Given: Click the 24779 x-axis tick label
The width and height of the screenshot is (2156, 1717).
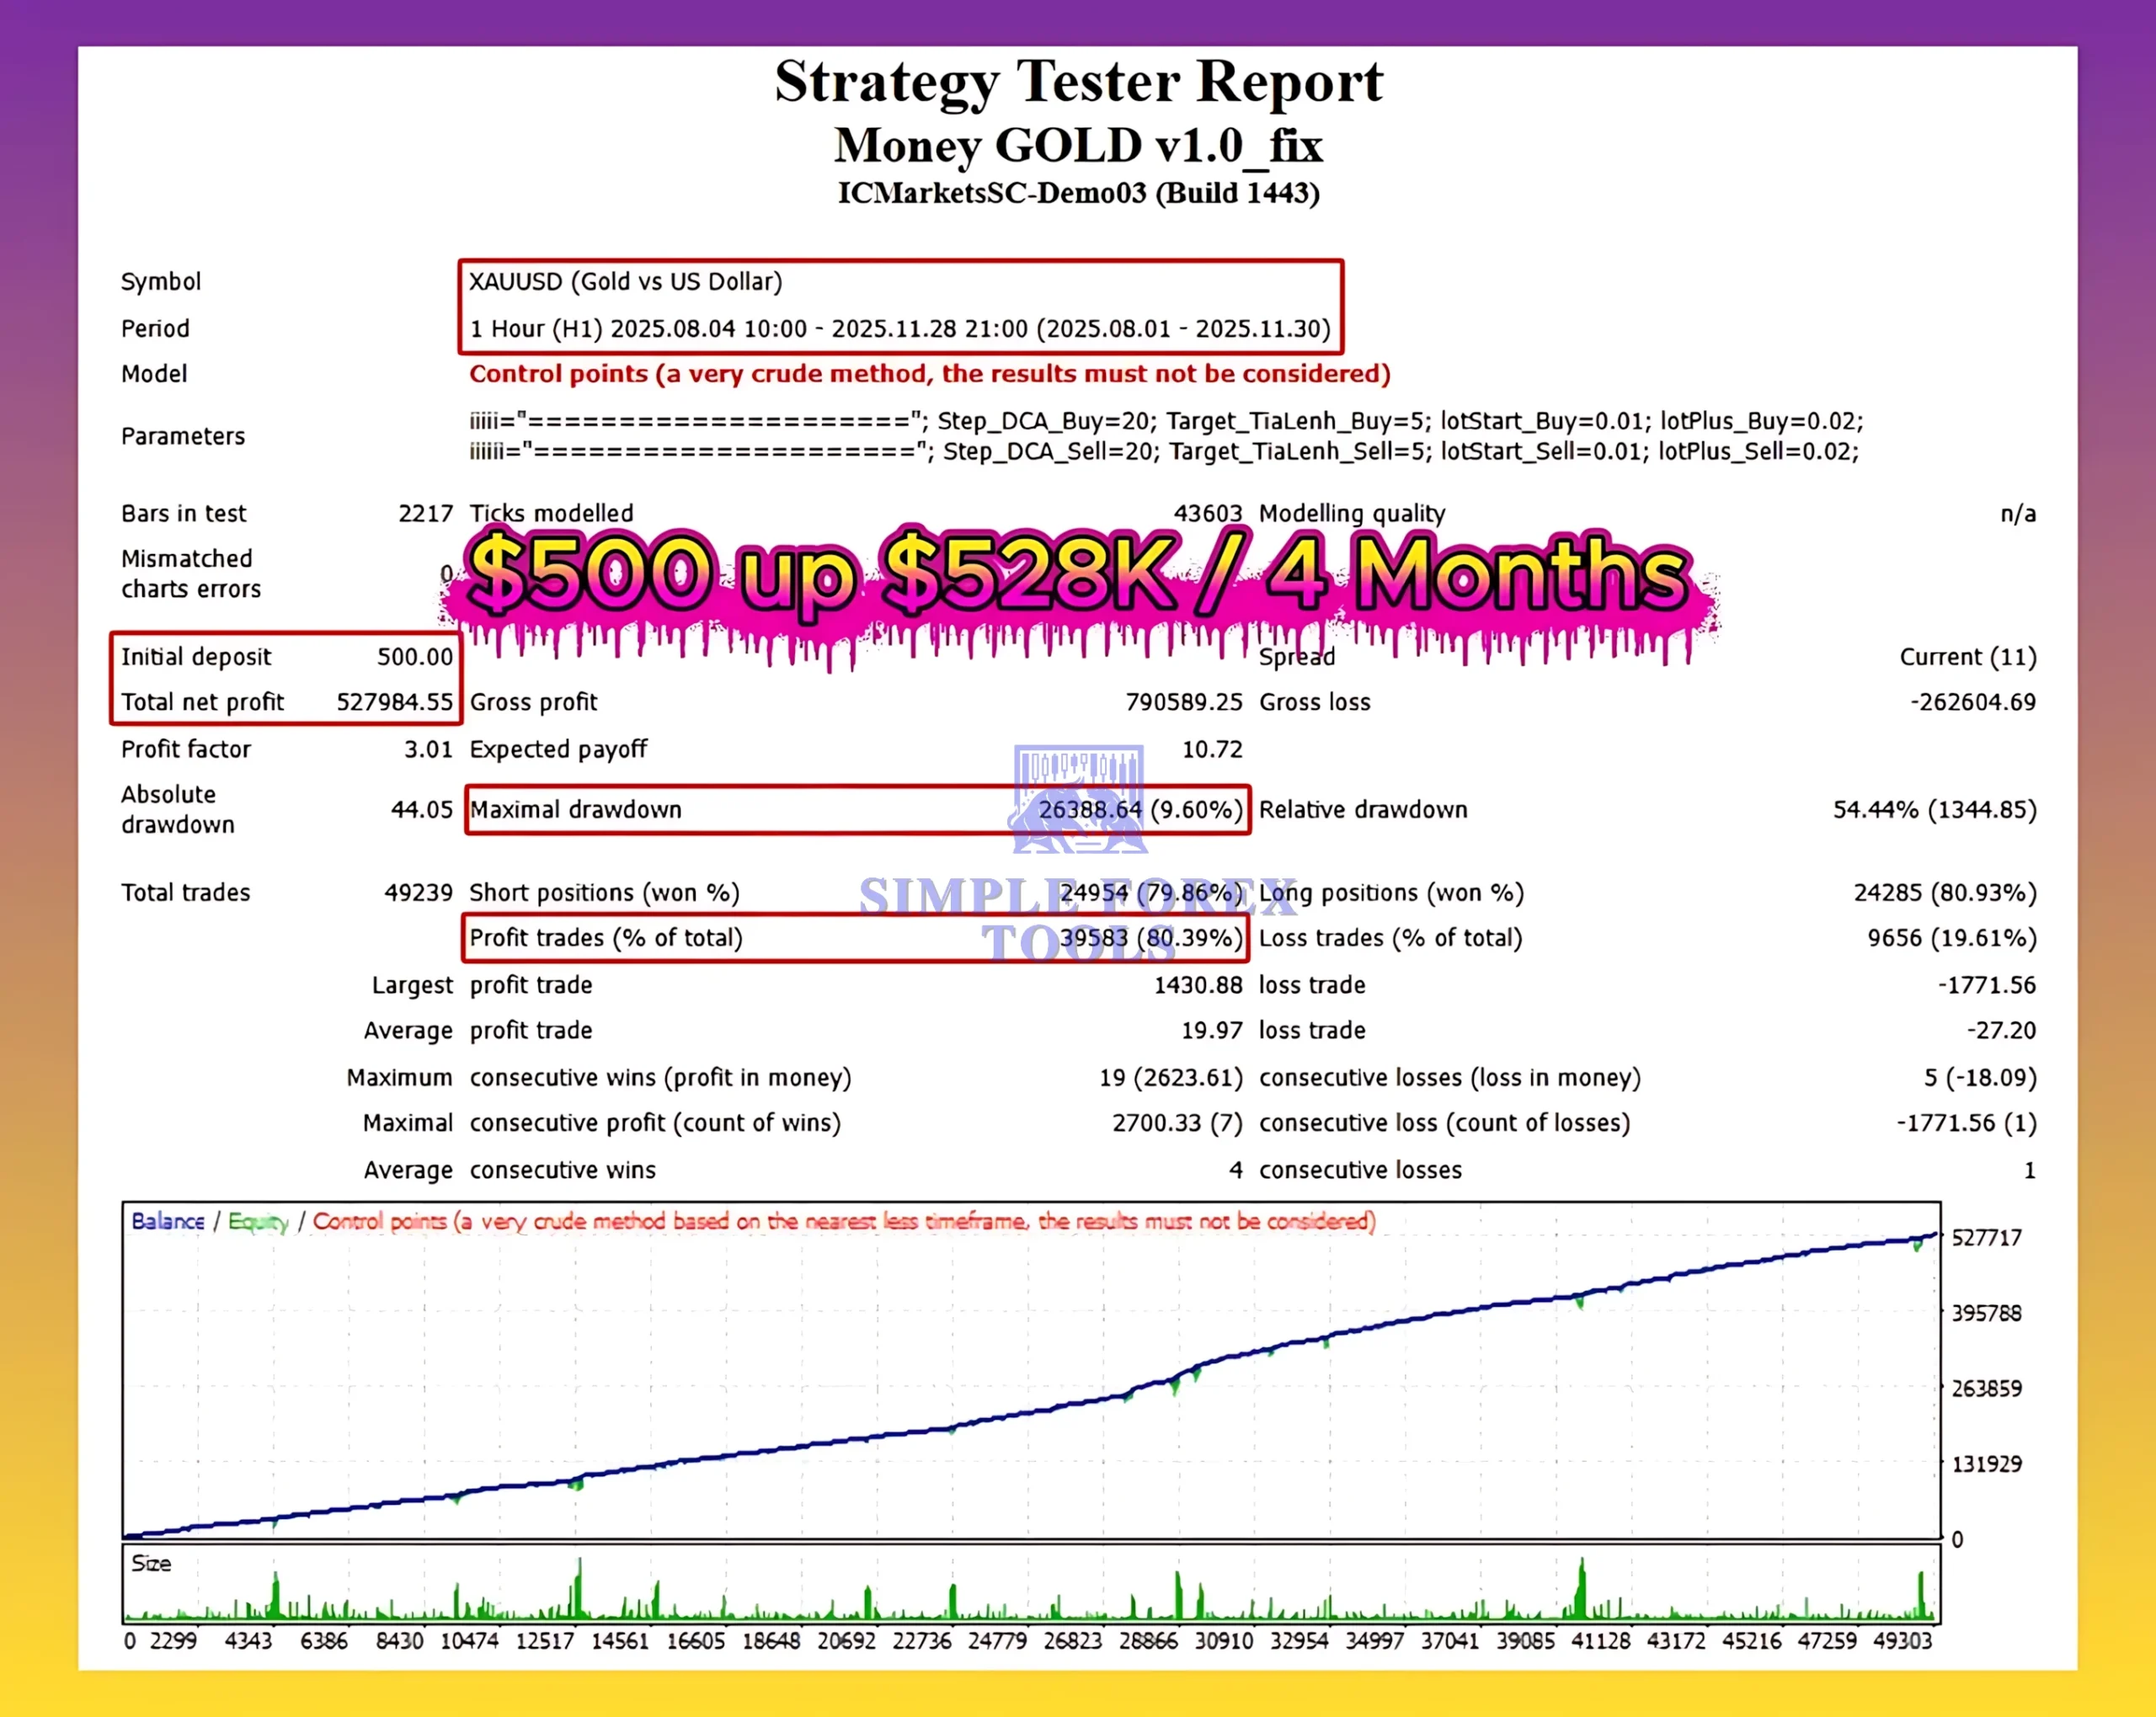Looking at the screenshot, I should click(x=996, y=1641).
